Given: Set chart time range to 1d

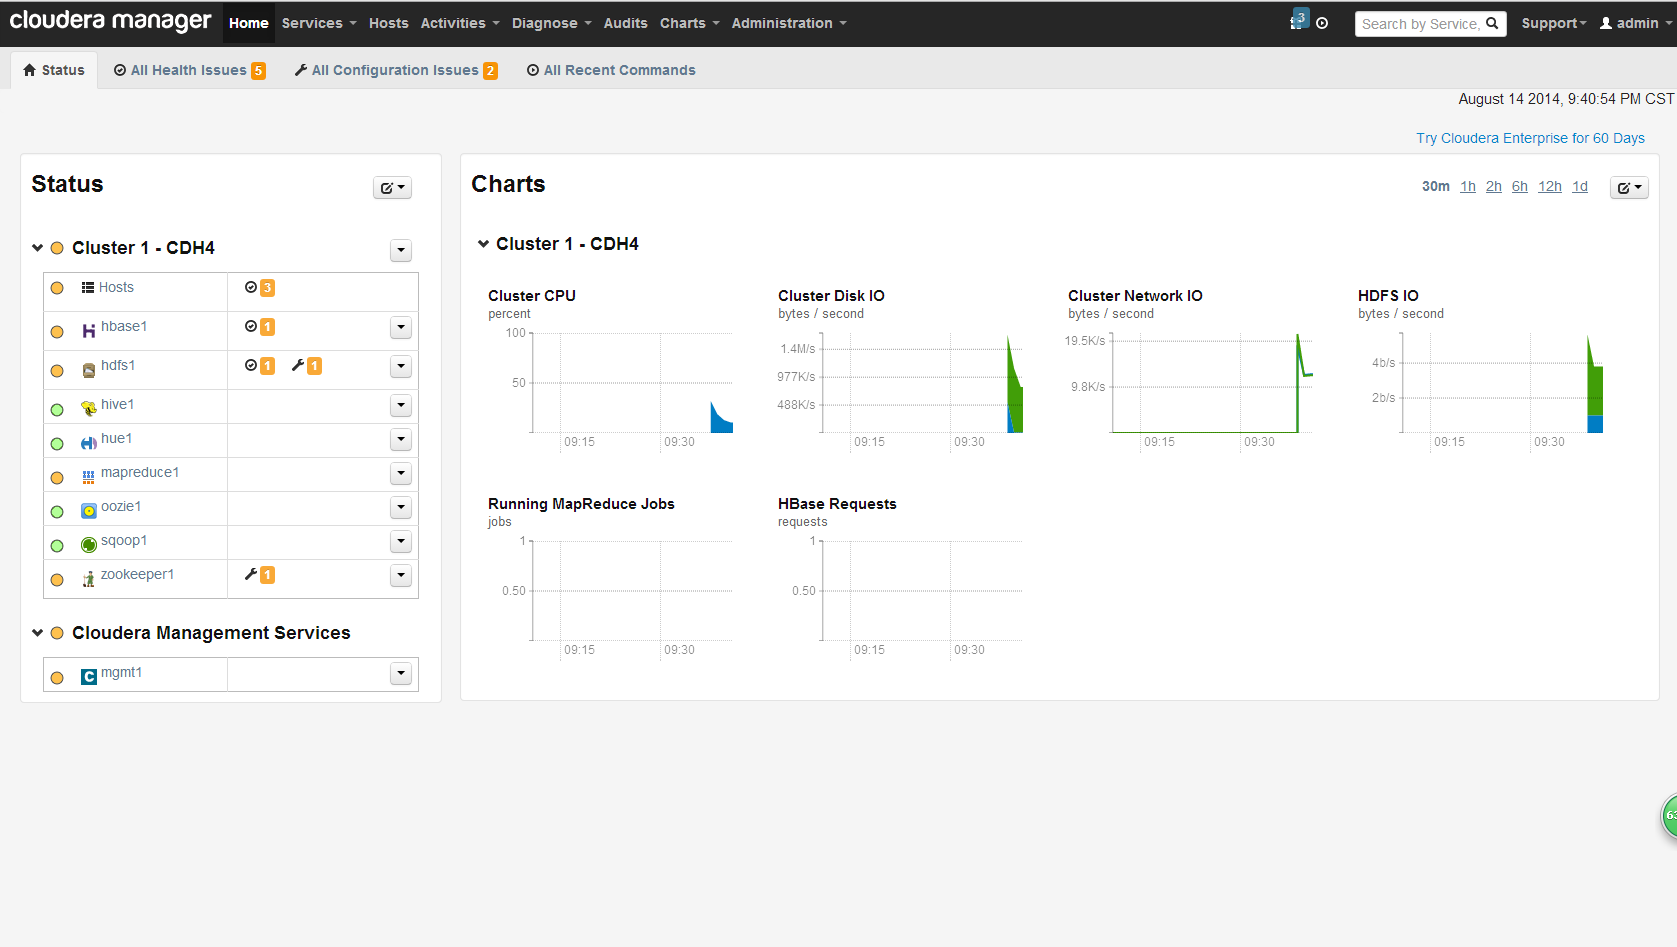Looking at the screenshot, I should (1580, 186).
